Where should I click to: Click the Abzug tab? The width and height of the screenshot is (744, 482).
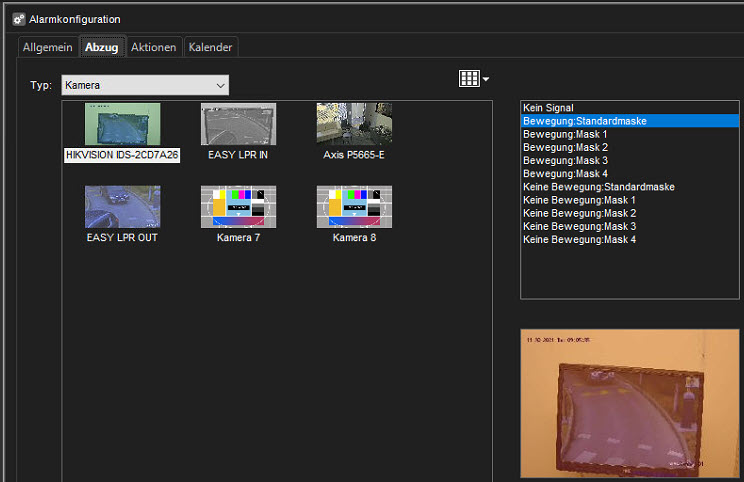point(102,48)
